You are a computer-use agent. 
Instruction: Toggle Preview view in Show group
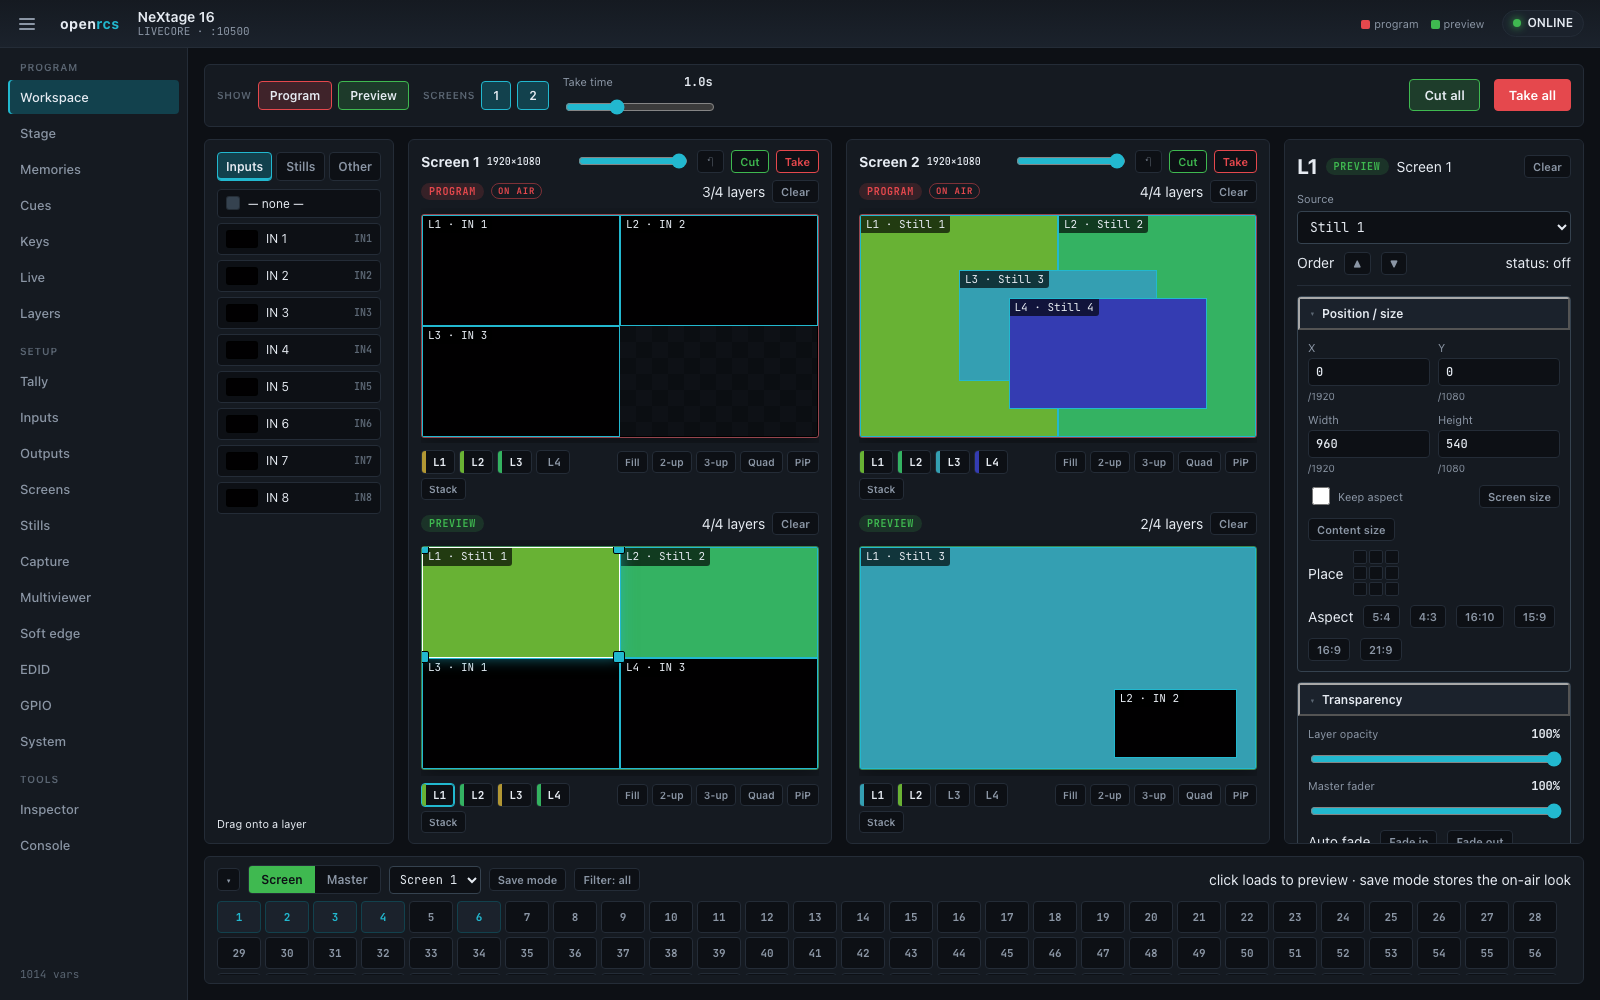tap(373, 96)
